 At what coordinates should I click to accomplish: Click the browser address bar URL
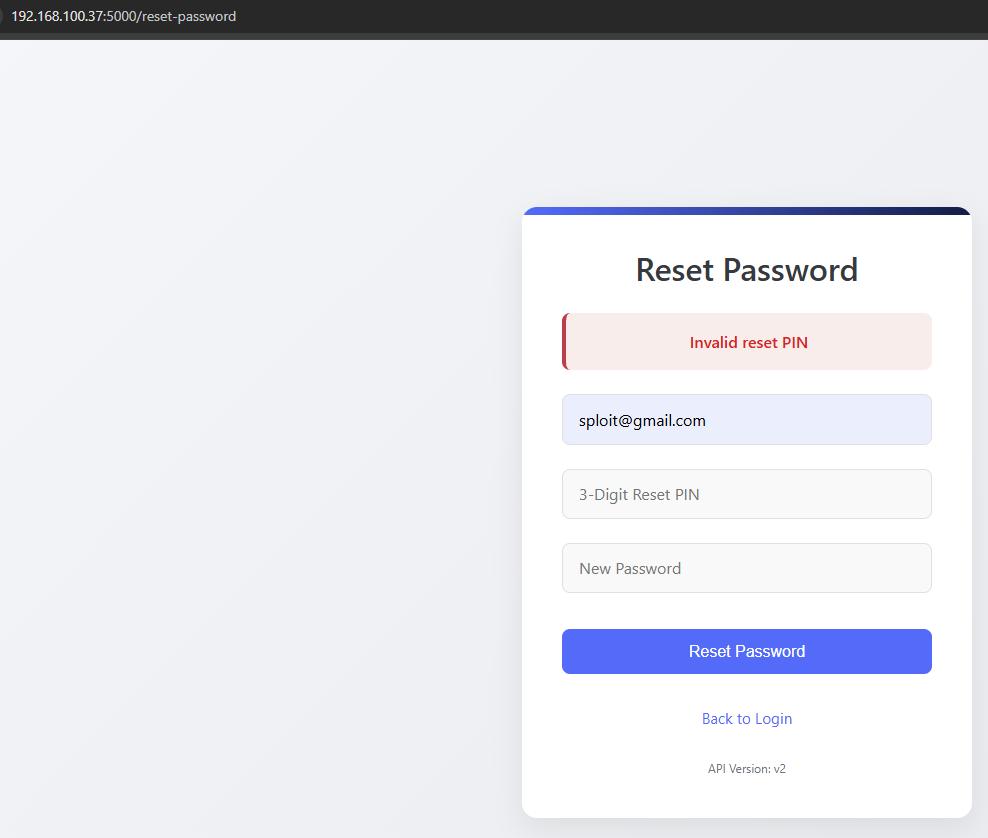click(124, 16)
